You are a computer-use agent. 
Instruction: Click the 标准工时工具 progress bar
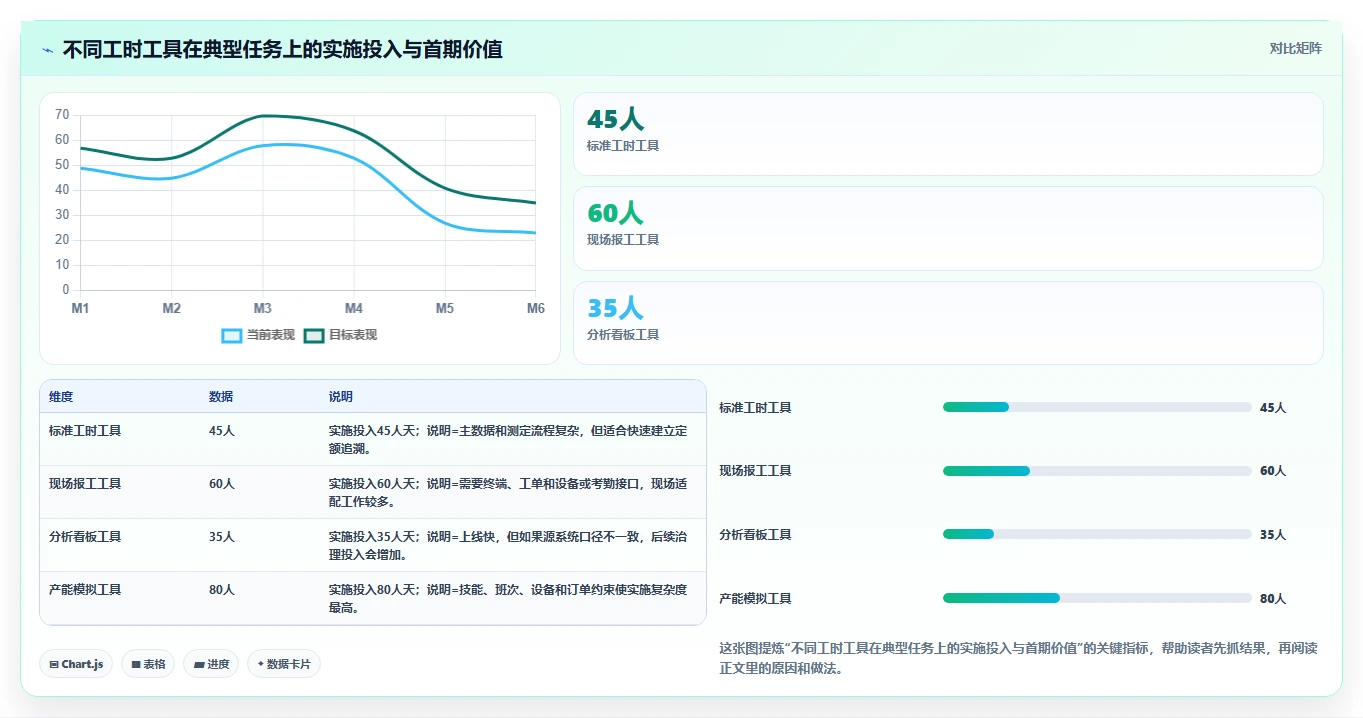1097,407
